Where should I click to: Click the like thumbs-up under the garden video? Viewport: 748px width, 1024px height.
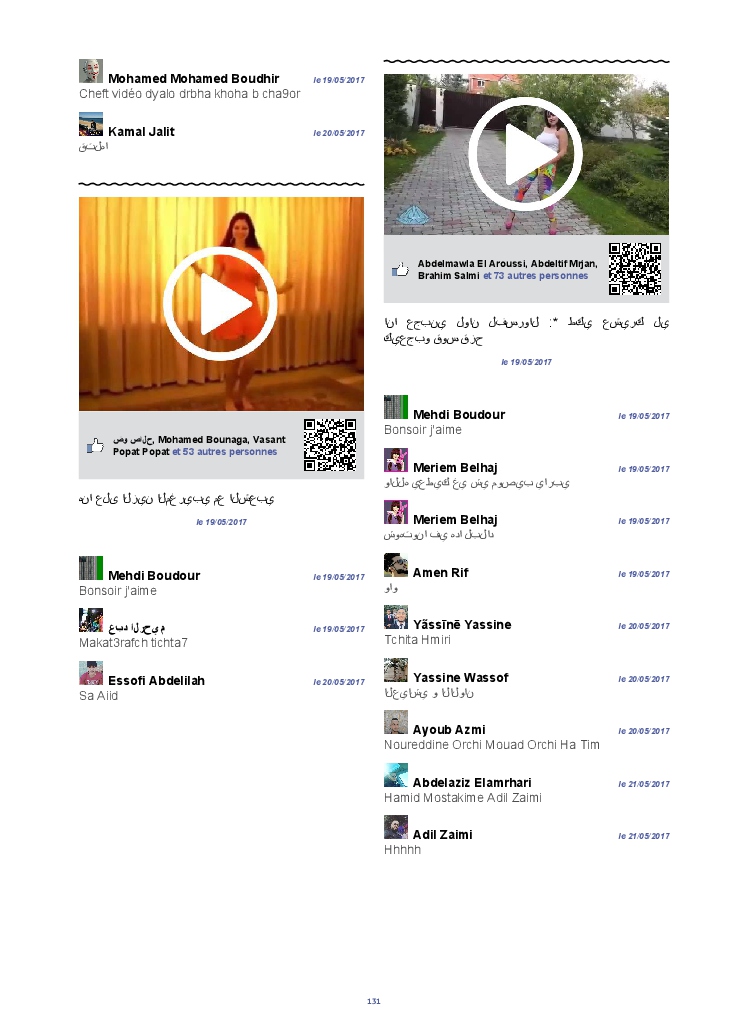(400, 270)
